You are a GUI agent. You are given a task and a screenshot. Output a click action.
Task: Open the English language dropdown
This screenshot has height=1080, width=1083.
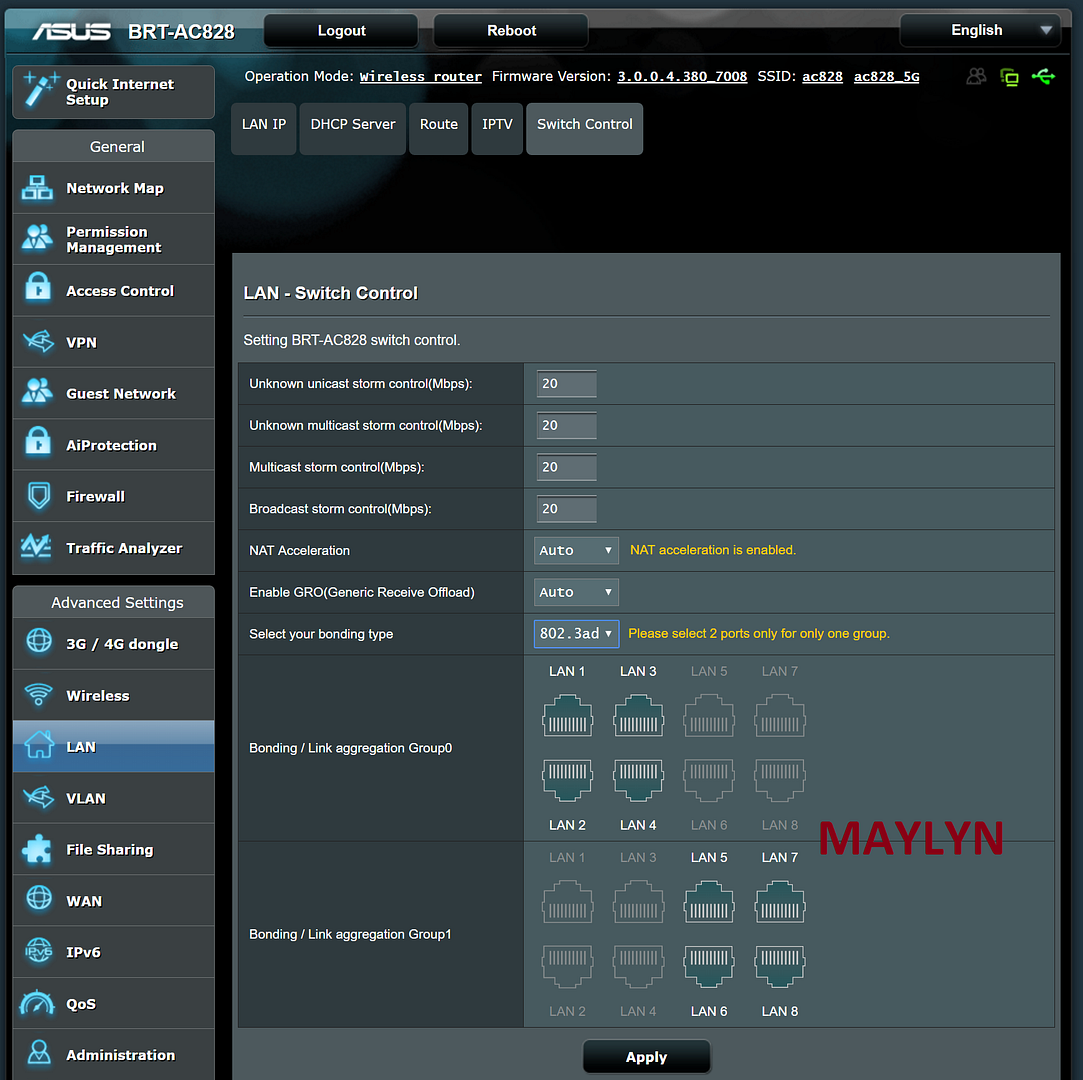tap(979, 30)
